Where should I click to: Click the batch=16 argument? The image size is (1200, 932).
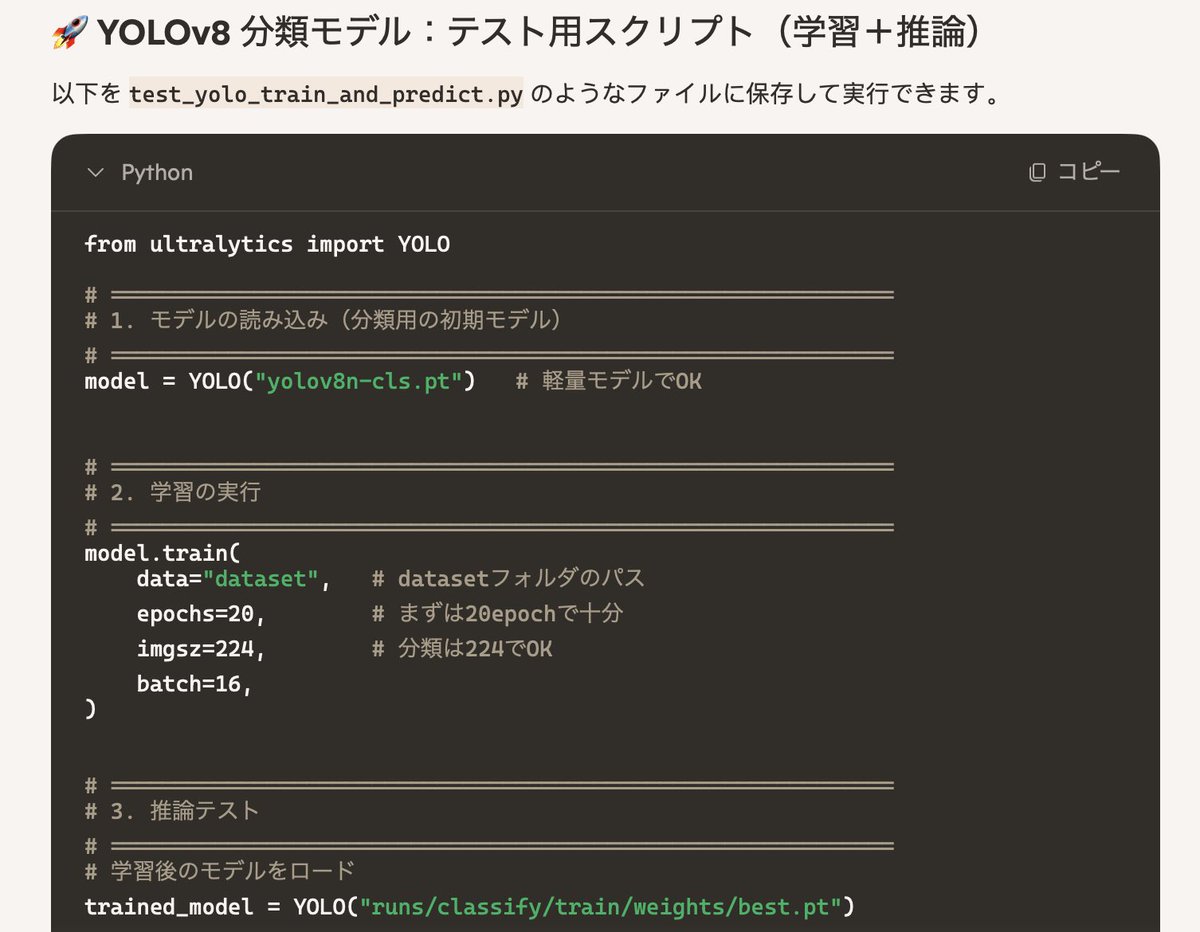point(195,685)
